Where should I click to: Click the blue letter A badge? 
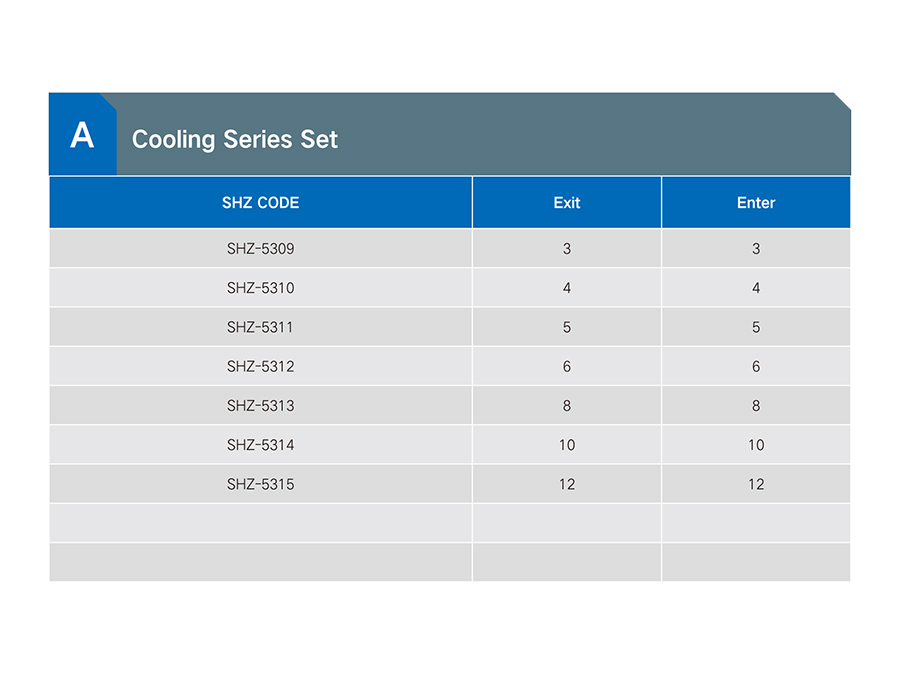tap(83, 134)
